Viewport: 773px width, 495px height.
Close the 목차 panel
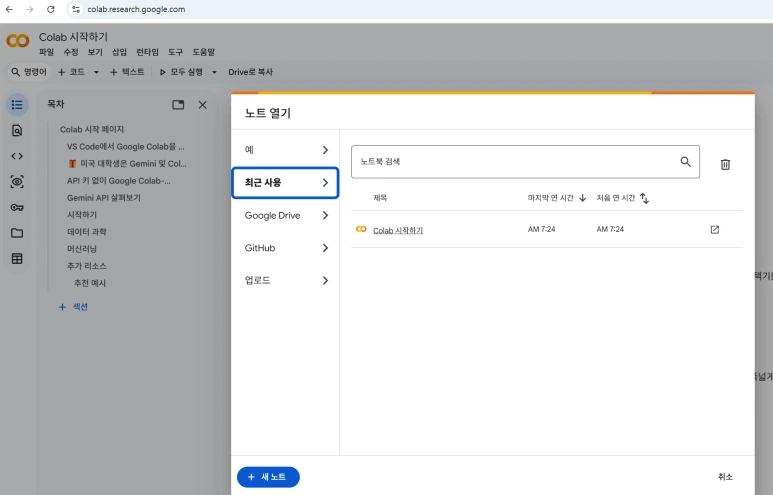click(x=203, y=105)
